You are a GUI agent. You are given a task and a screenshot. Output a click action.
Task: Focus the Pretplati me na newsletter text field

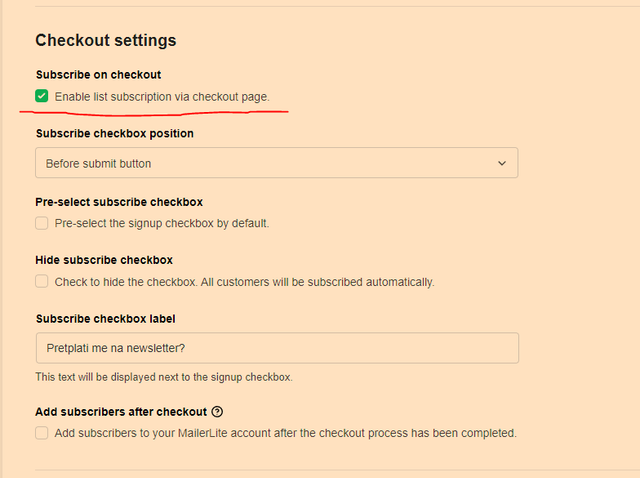click(277, 348)
